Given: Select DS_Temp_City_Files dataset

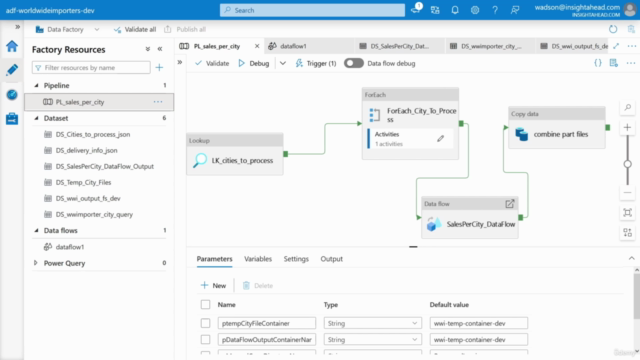Looking at the screenshot, I should (83, 182).
